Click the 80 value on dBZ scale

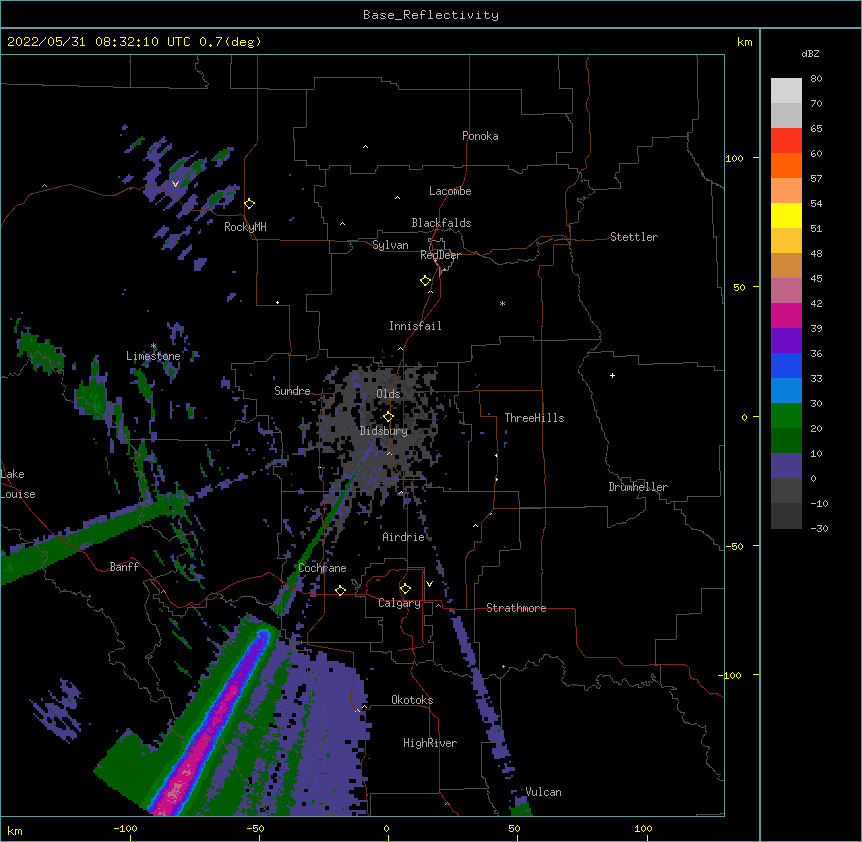coord(816,79)
